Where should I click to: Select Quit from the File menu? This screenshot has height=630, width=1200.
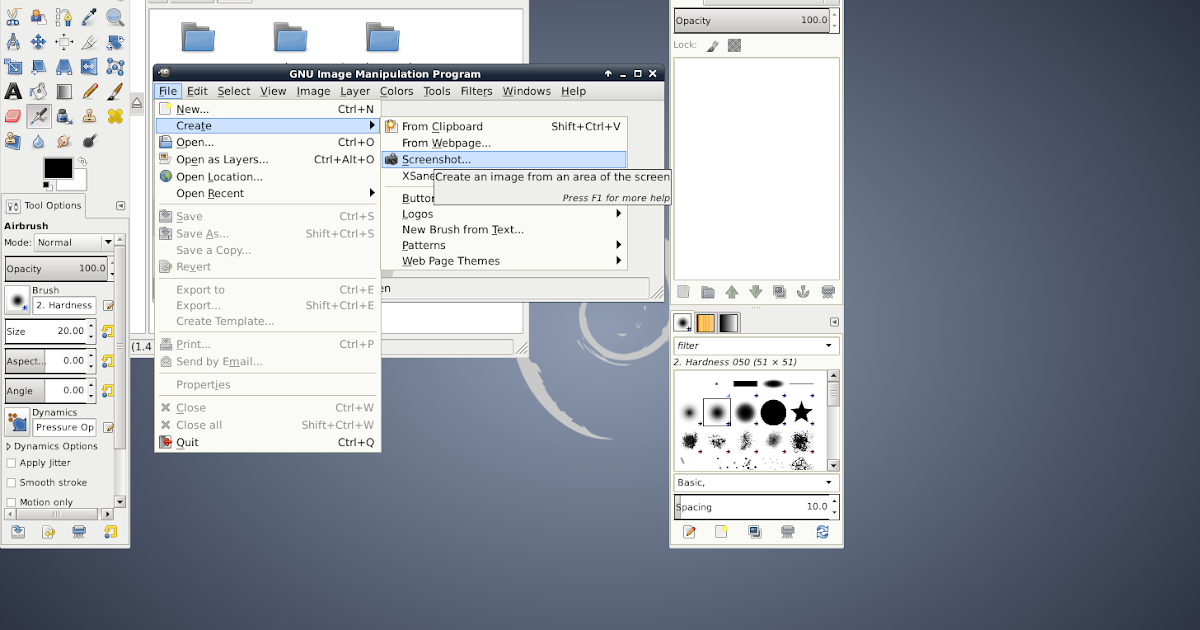pyautogui.click(x=267, y=442)
